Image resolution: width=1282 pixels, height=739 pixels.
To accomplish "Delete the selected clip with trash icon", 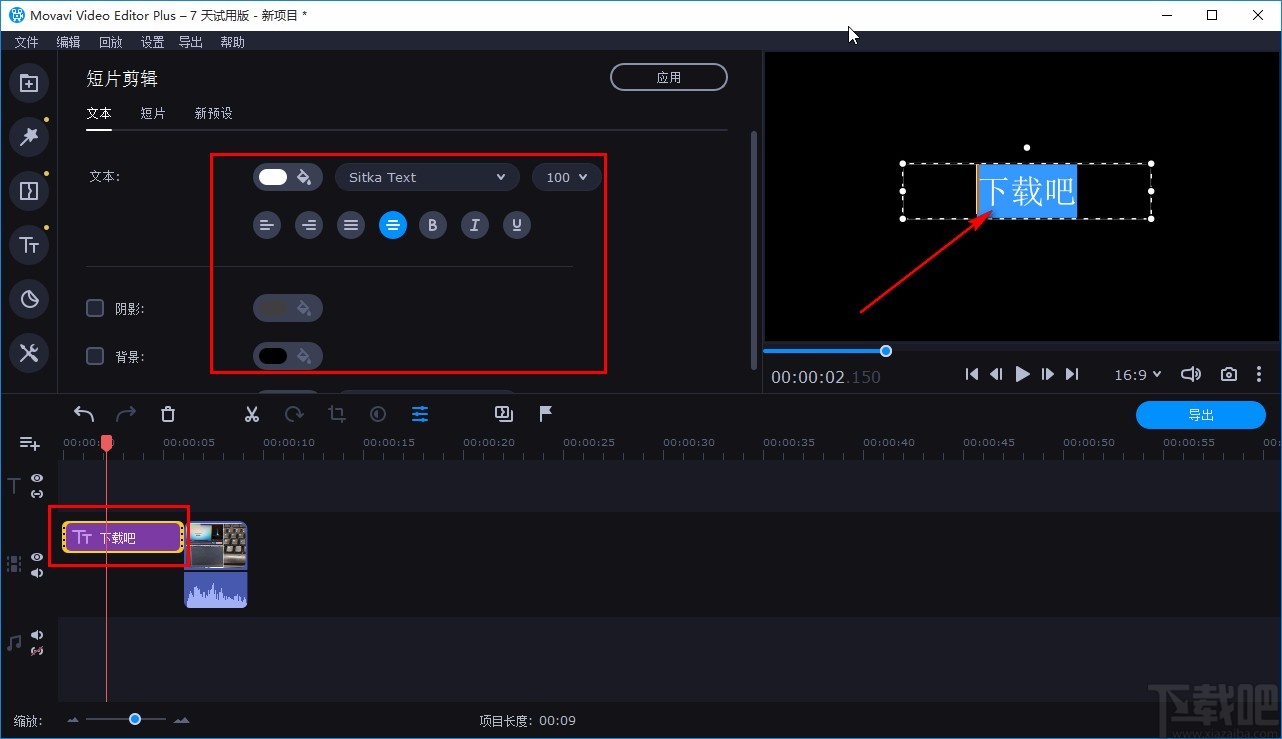I will [168, 414].
